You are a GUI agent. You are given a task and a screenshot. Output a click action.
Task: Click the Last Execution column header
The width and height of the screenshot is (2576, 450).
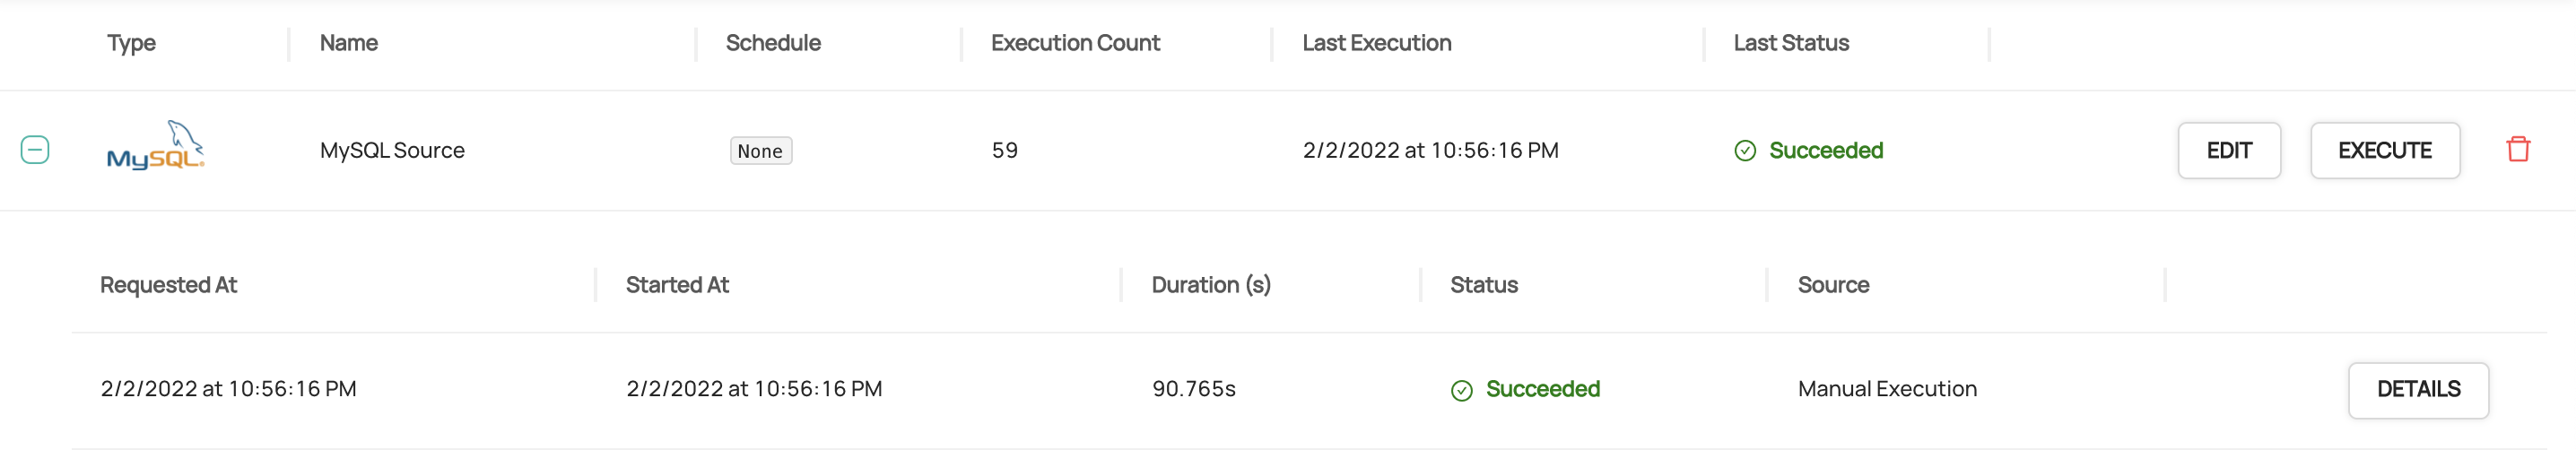1376,43
